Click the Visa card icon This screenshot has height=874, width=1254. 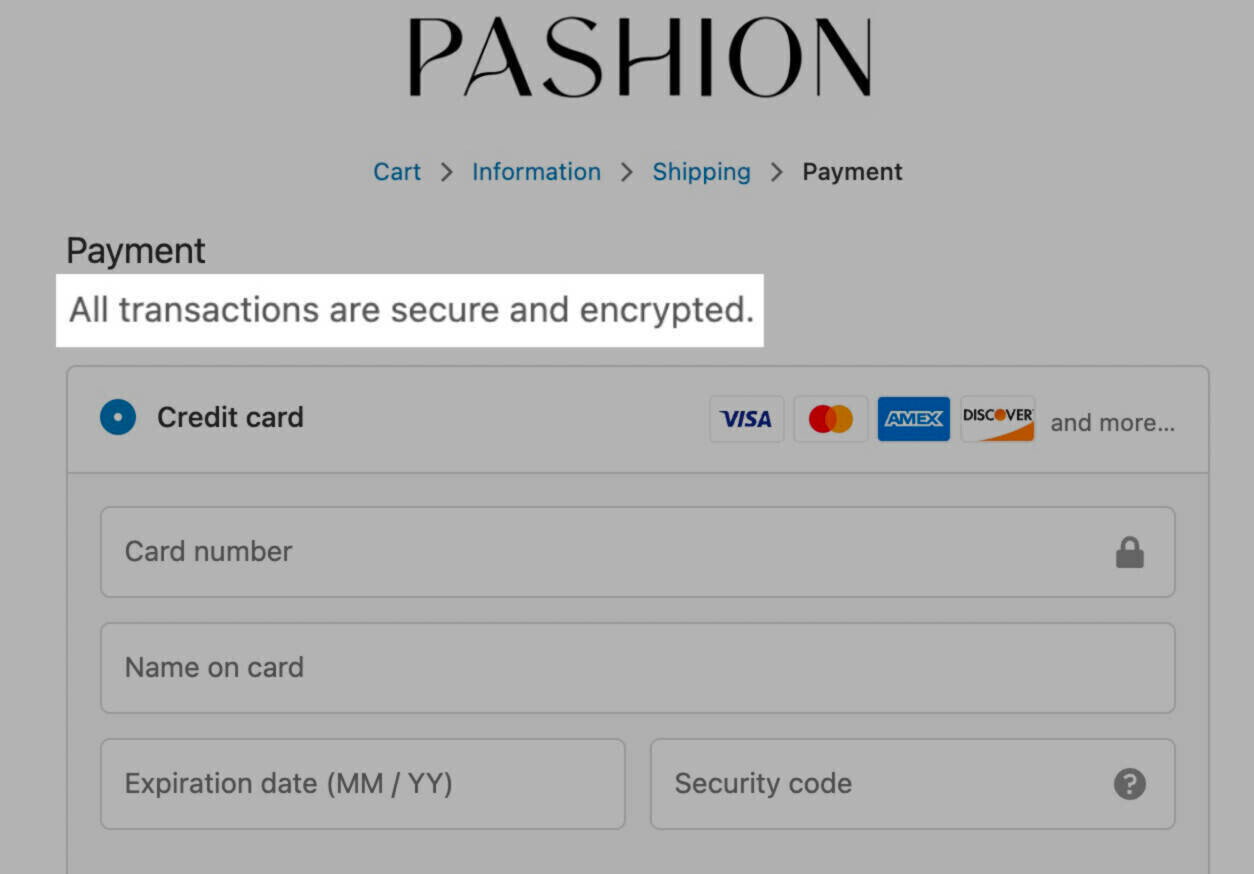click(x=746, y=419)
